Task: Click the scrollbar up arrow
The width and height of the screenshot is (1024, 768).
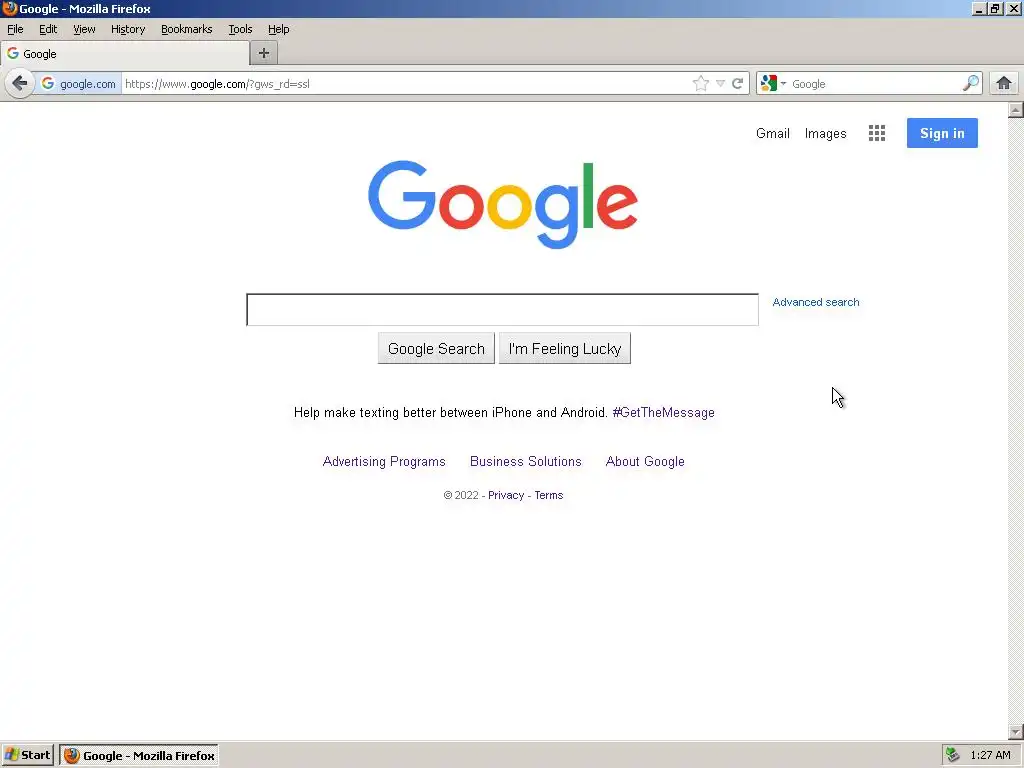Action: pos(1016,110)
